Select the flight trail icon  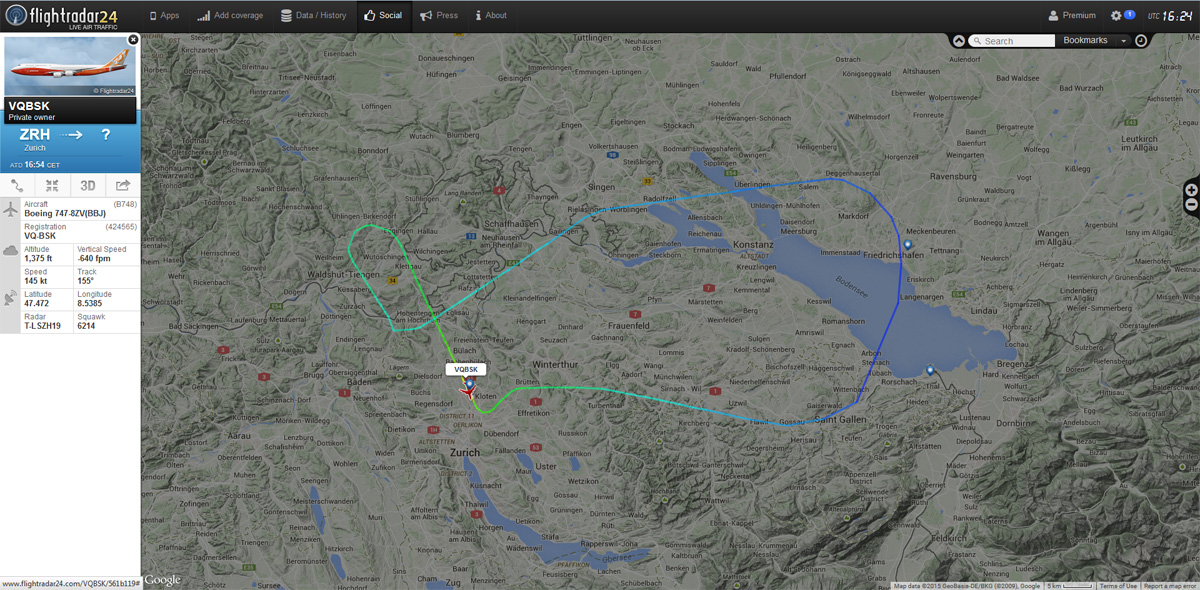(17, 185)
